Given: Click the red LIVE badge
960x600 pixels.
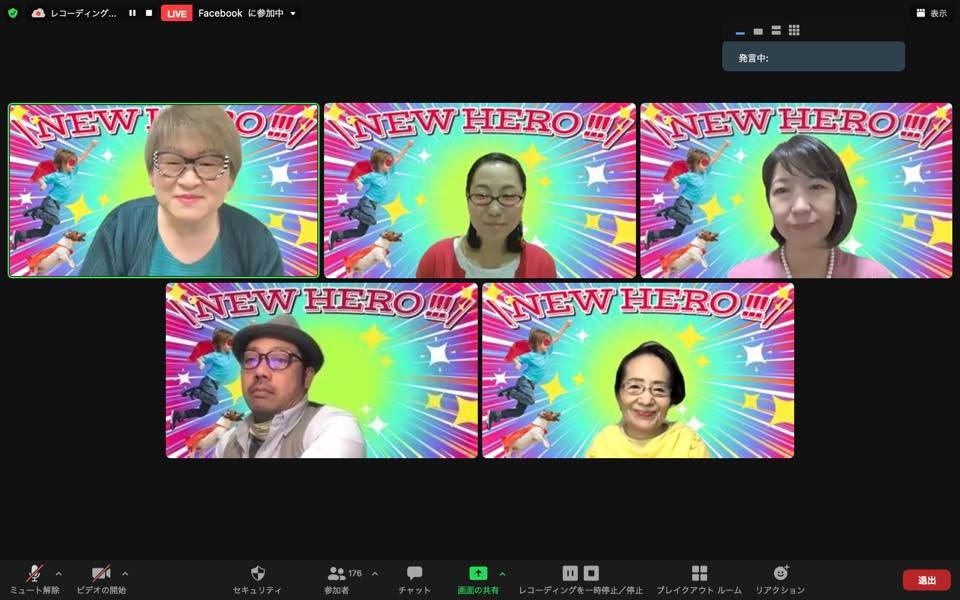Looking at the screenshot, I should [176, 13].
